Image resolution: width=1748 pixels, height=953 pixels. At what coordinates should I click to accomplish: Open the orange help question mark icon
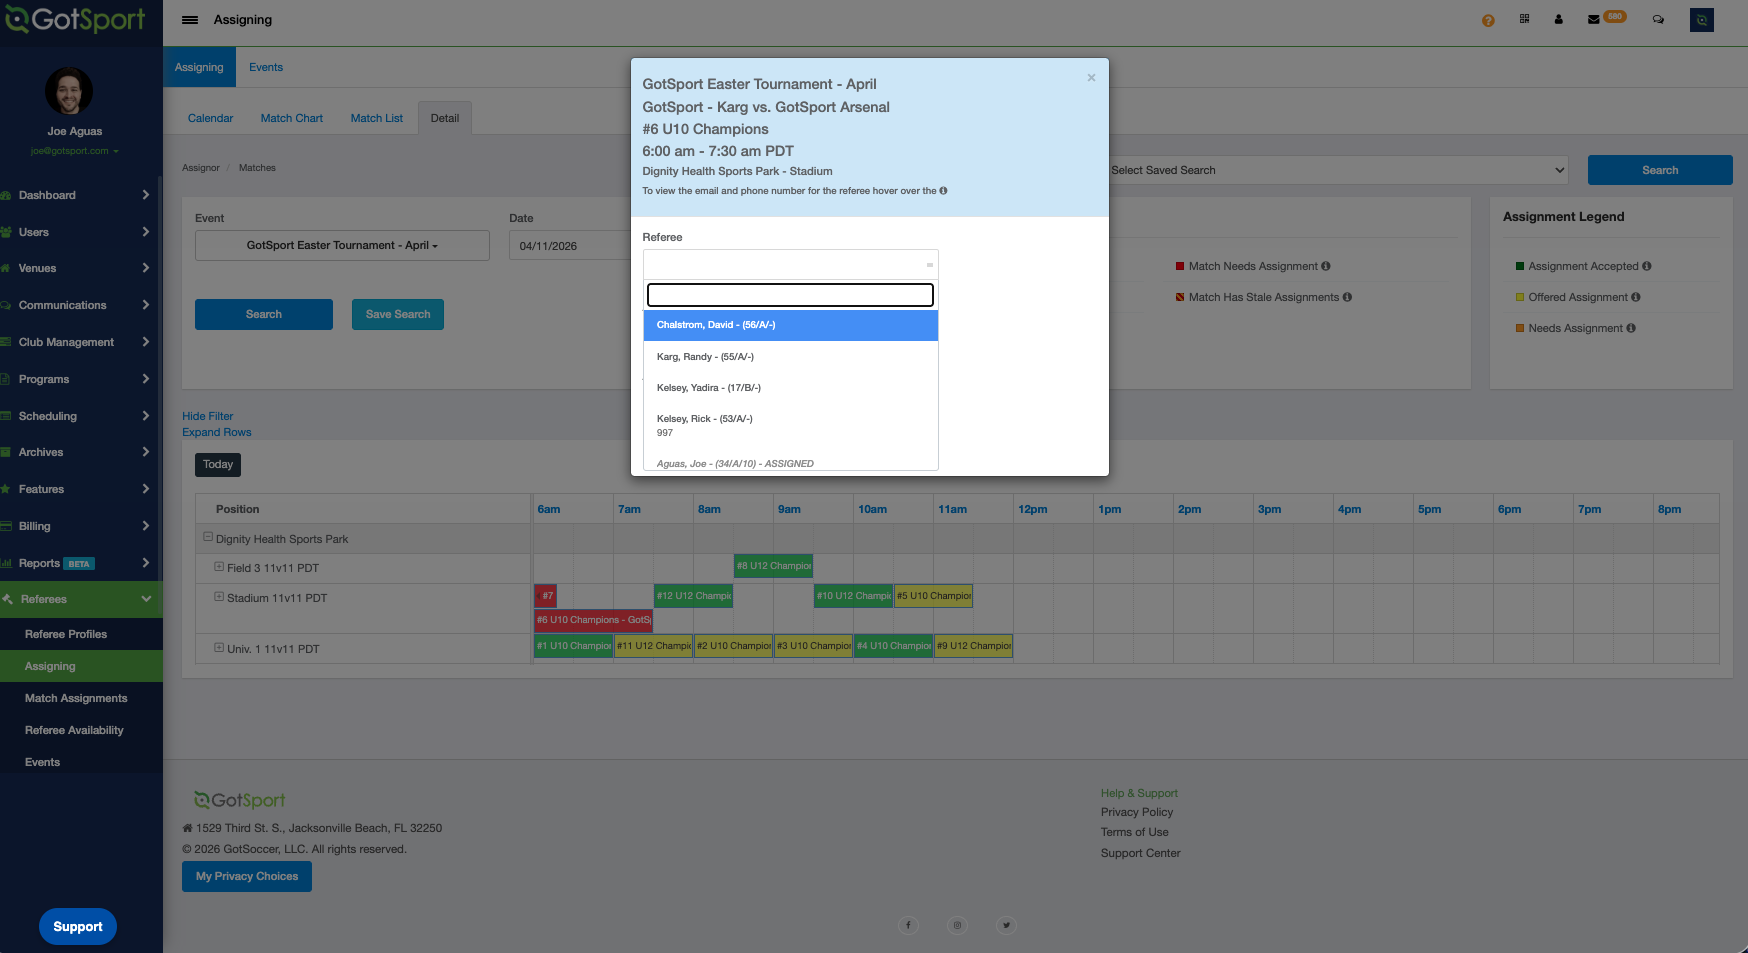[1488, 20]
